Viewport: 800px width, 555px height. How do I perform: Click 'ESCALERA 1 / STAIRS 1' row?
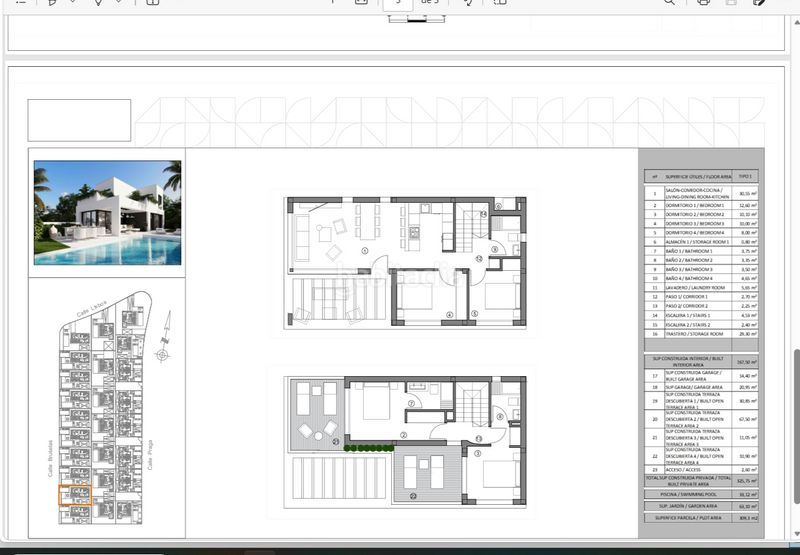click(701, 316)
